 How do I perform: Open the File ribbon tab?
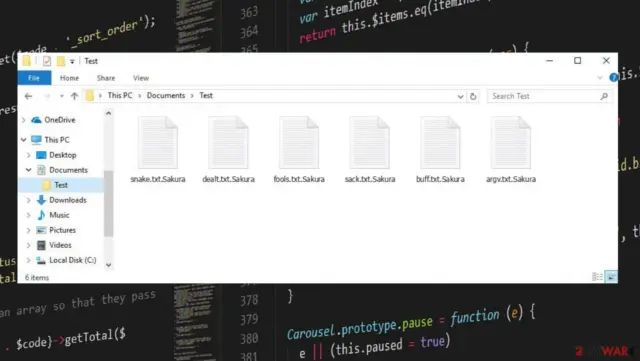point(34,78)
